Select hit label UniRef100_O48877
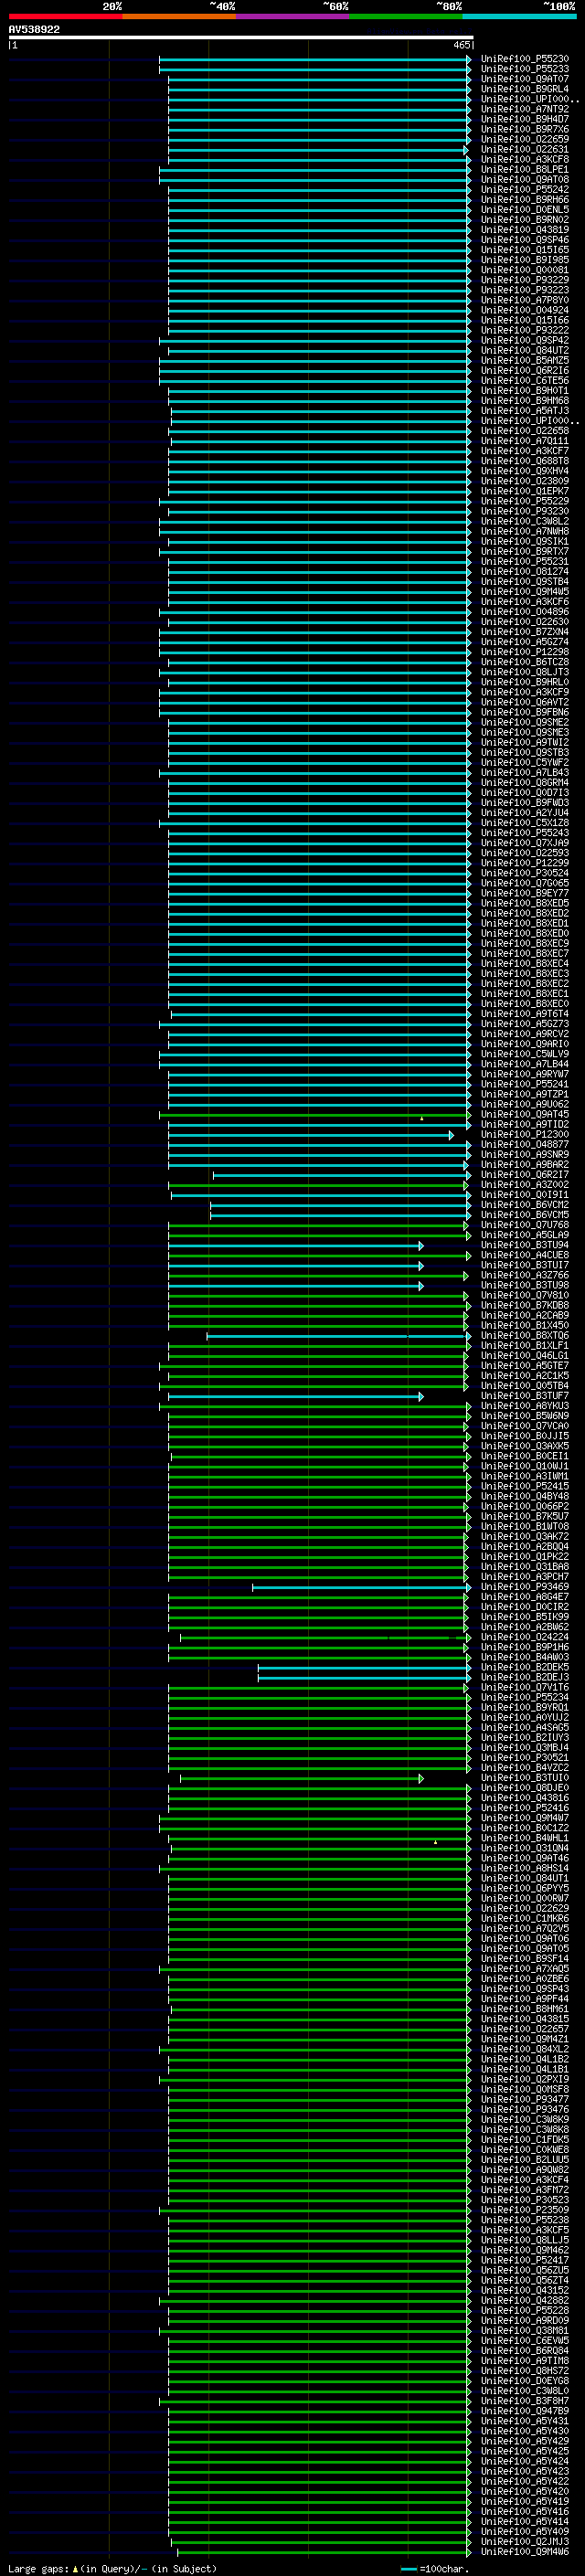585x2576 pixels. coord(524,1145)
